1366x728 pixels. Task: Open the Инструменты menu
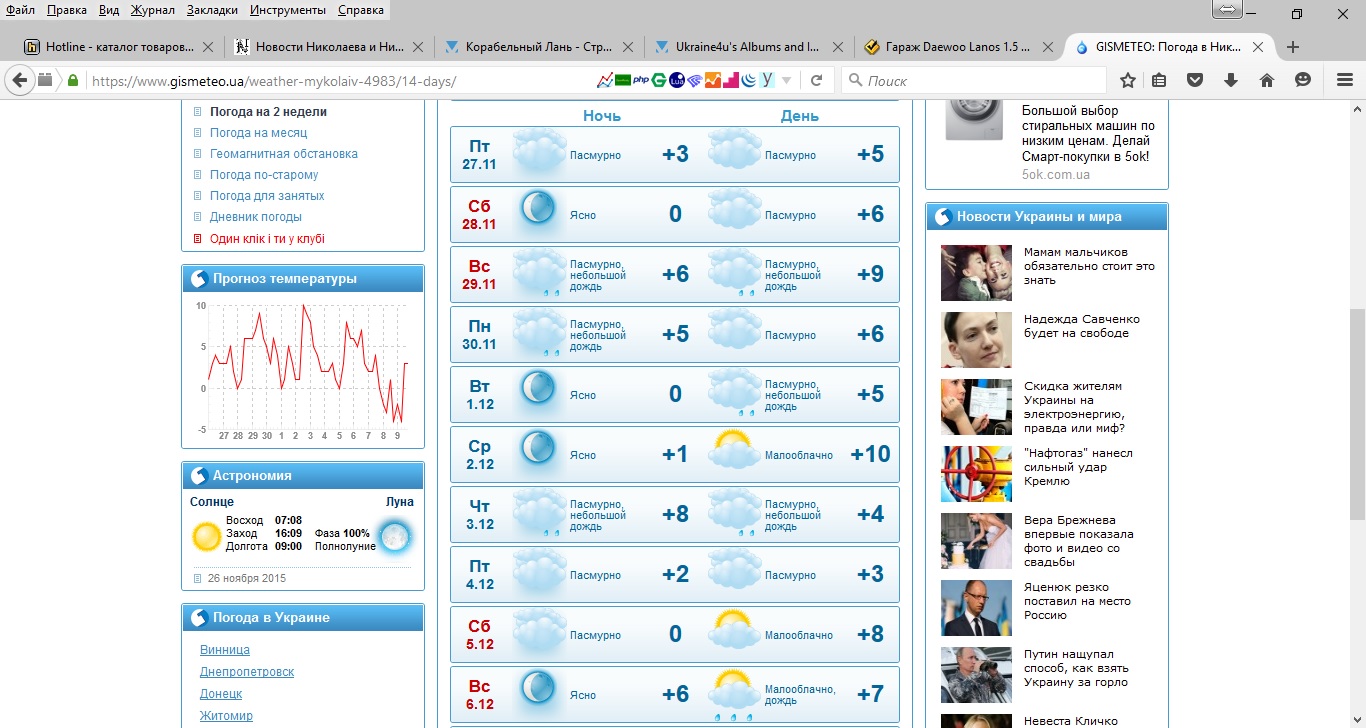pyautogui.click(x=288, y=10)
